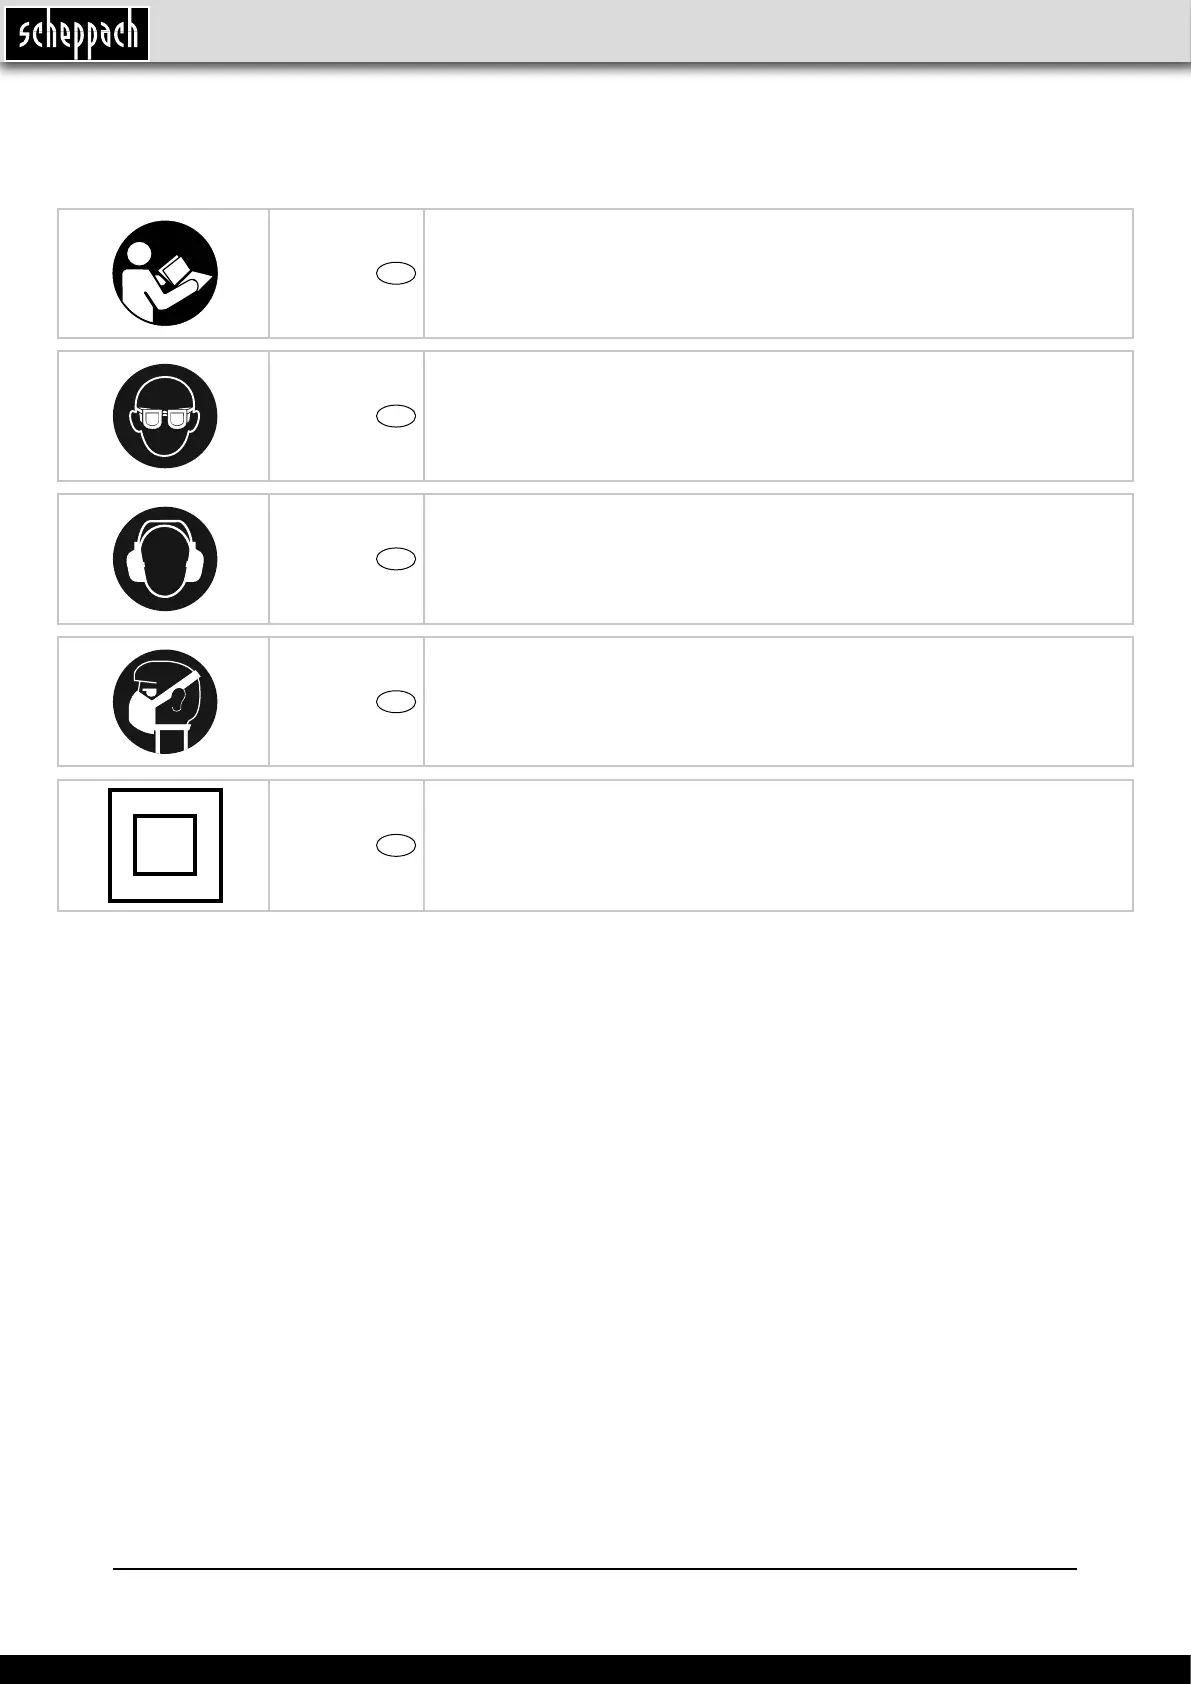Select the safety goggles symbol icon
This screenshot has width=1191, height=1684.
click(x=165, y=416)
